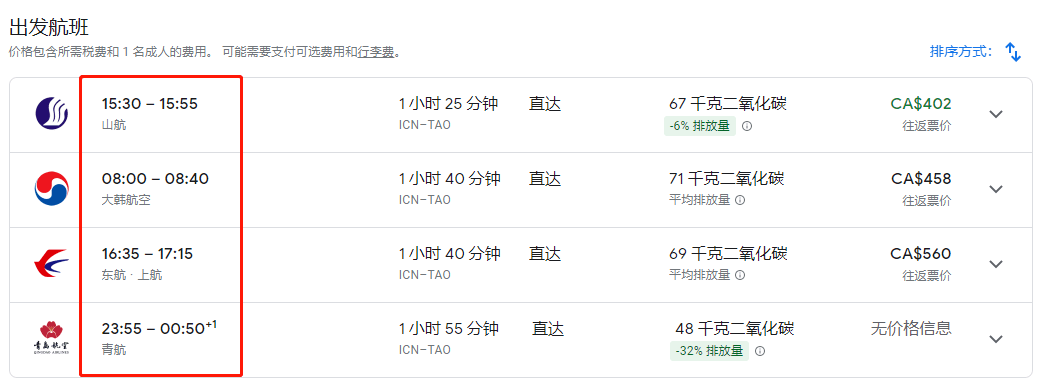
Task: Click the -6% 排放量 emissions badge
Action: coord(700,126)
